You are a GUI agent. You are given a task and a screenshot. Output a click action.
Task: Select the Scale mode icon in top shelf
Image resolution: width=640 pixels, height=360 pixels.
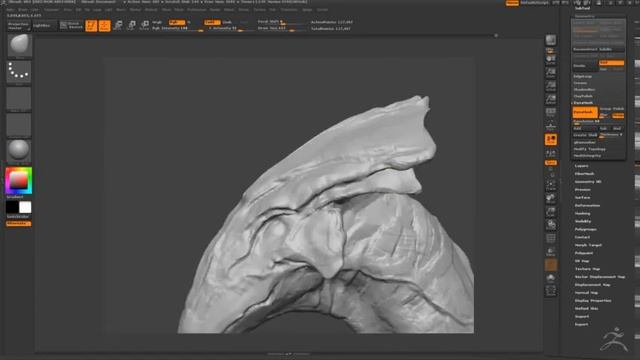coord(131,25)
